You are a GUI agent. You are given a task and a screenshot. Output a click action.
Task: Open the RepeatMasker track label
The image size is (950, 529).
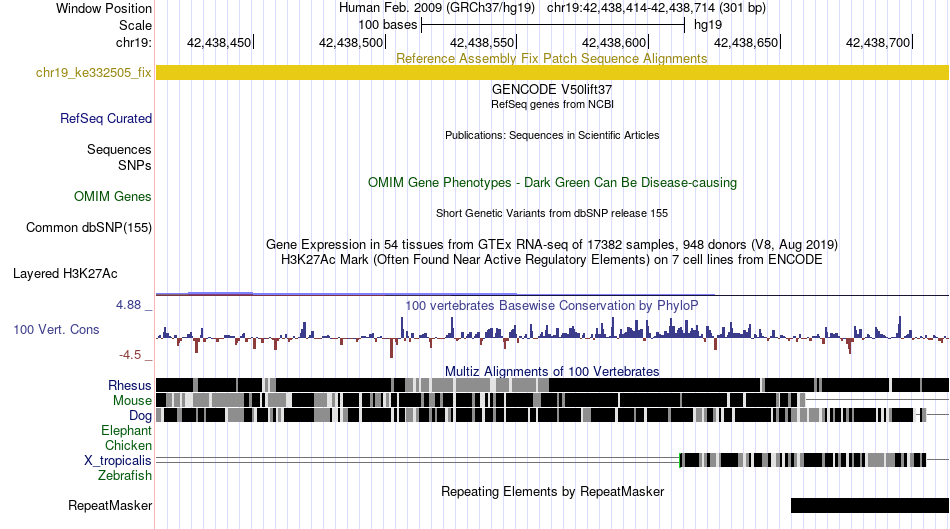pyautogui.click(x=110, y=505)
